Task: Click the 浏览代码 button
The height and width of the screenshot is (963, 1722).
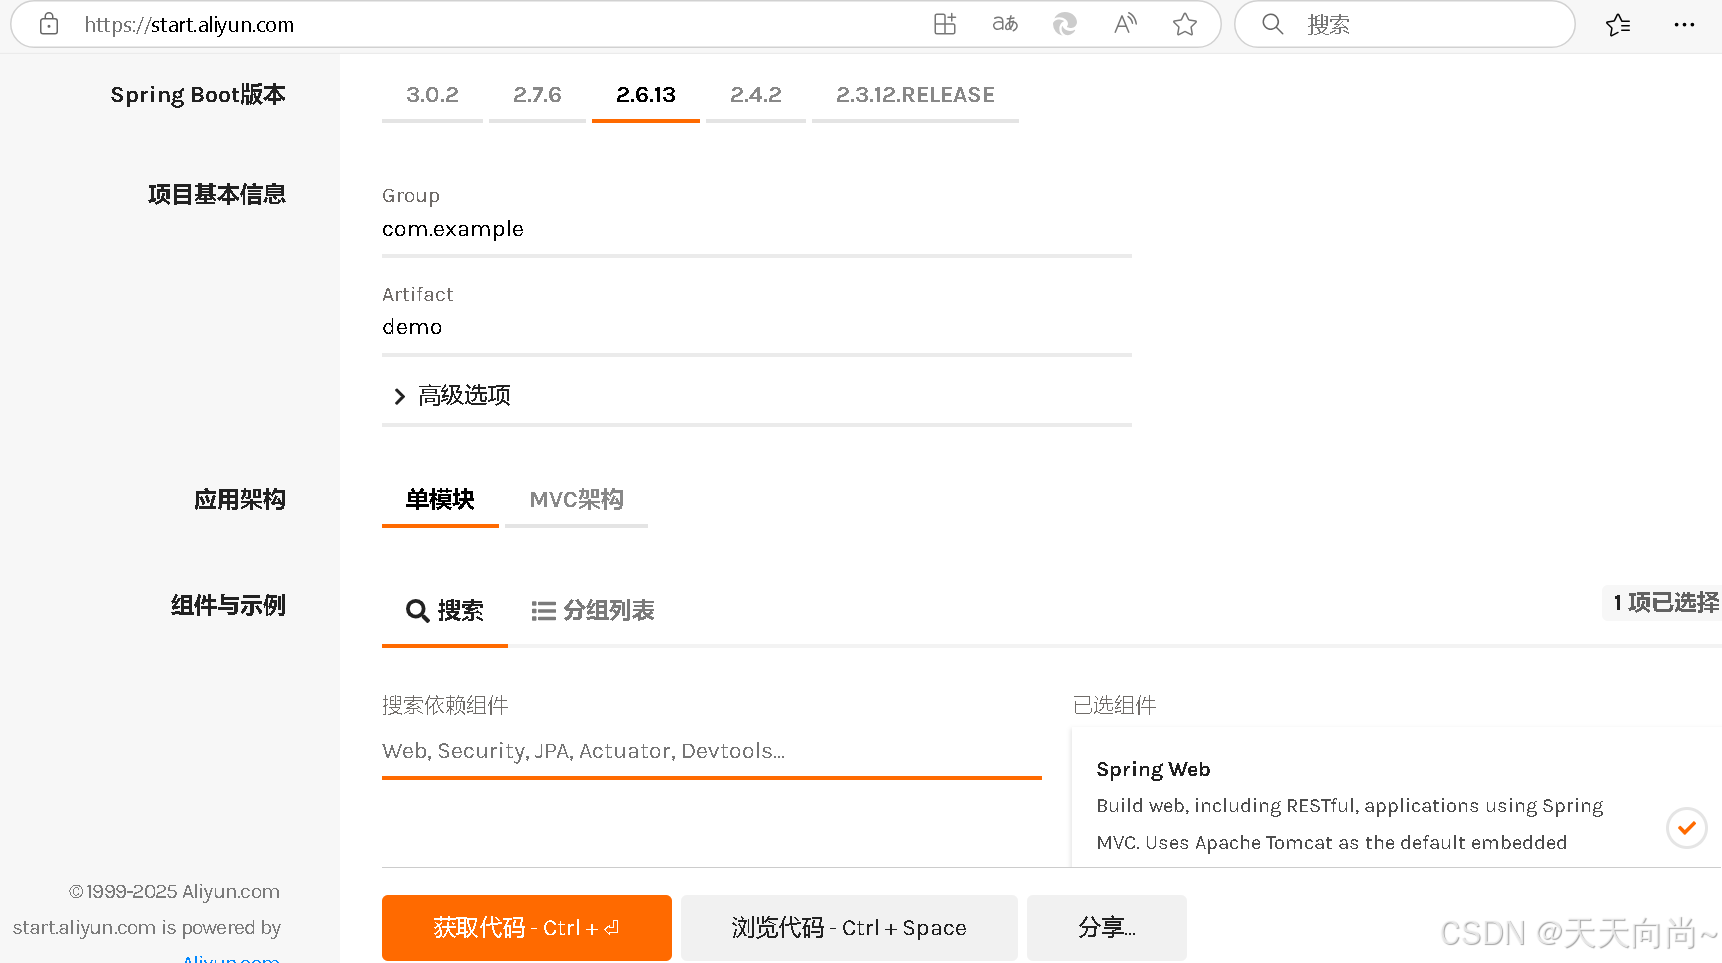Action: pyautogui.click(x=848, y=927)
